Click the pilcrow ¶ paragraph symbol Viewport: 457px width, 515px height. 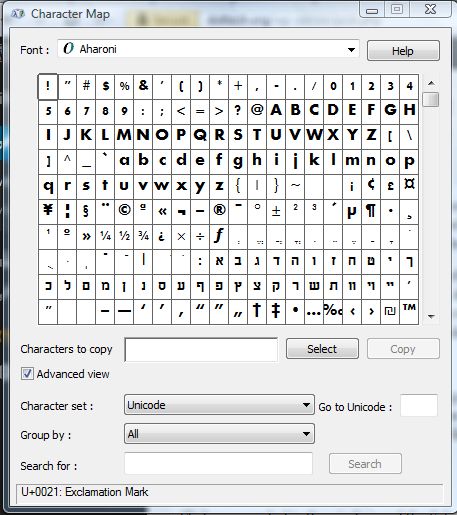(x=371, y=211)
